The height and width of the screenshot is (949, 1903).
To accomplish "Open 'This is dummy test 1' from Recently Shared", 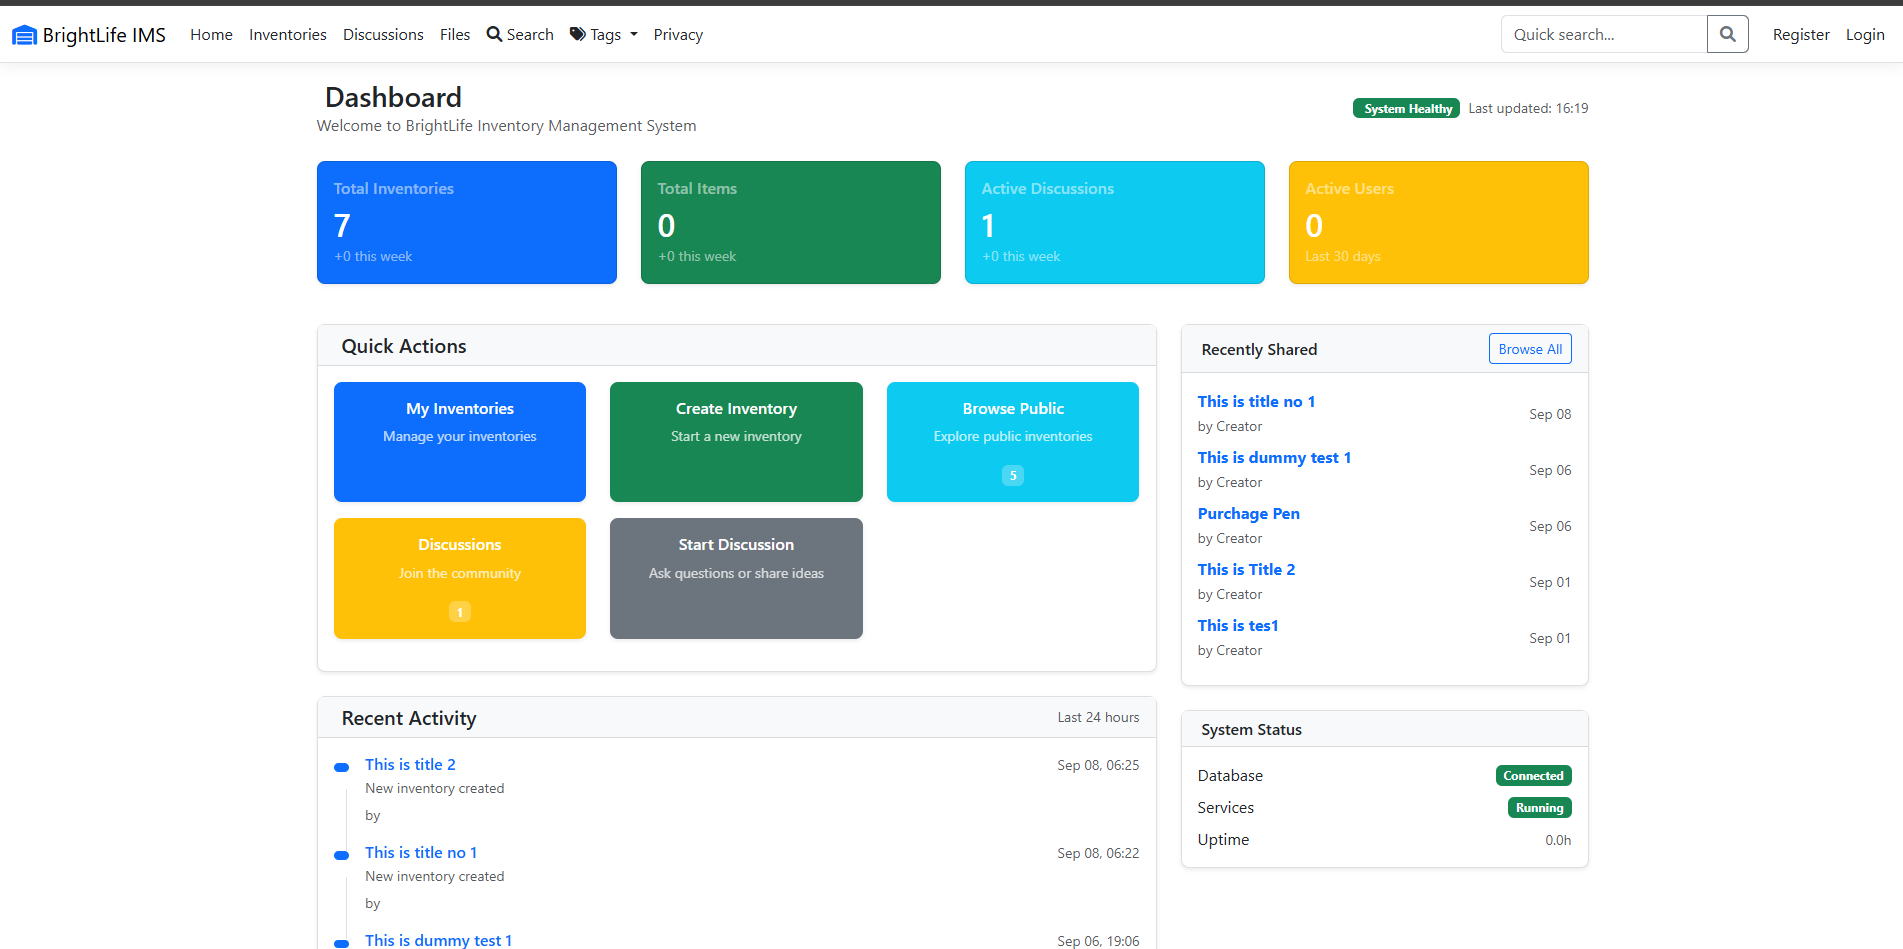I will 1274,457.
